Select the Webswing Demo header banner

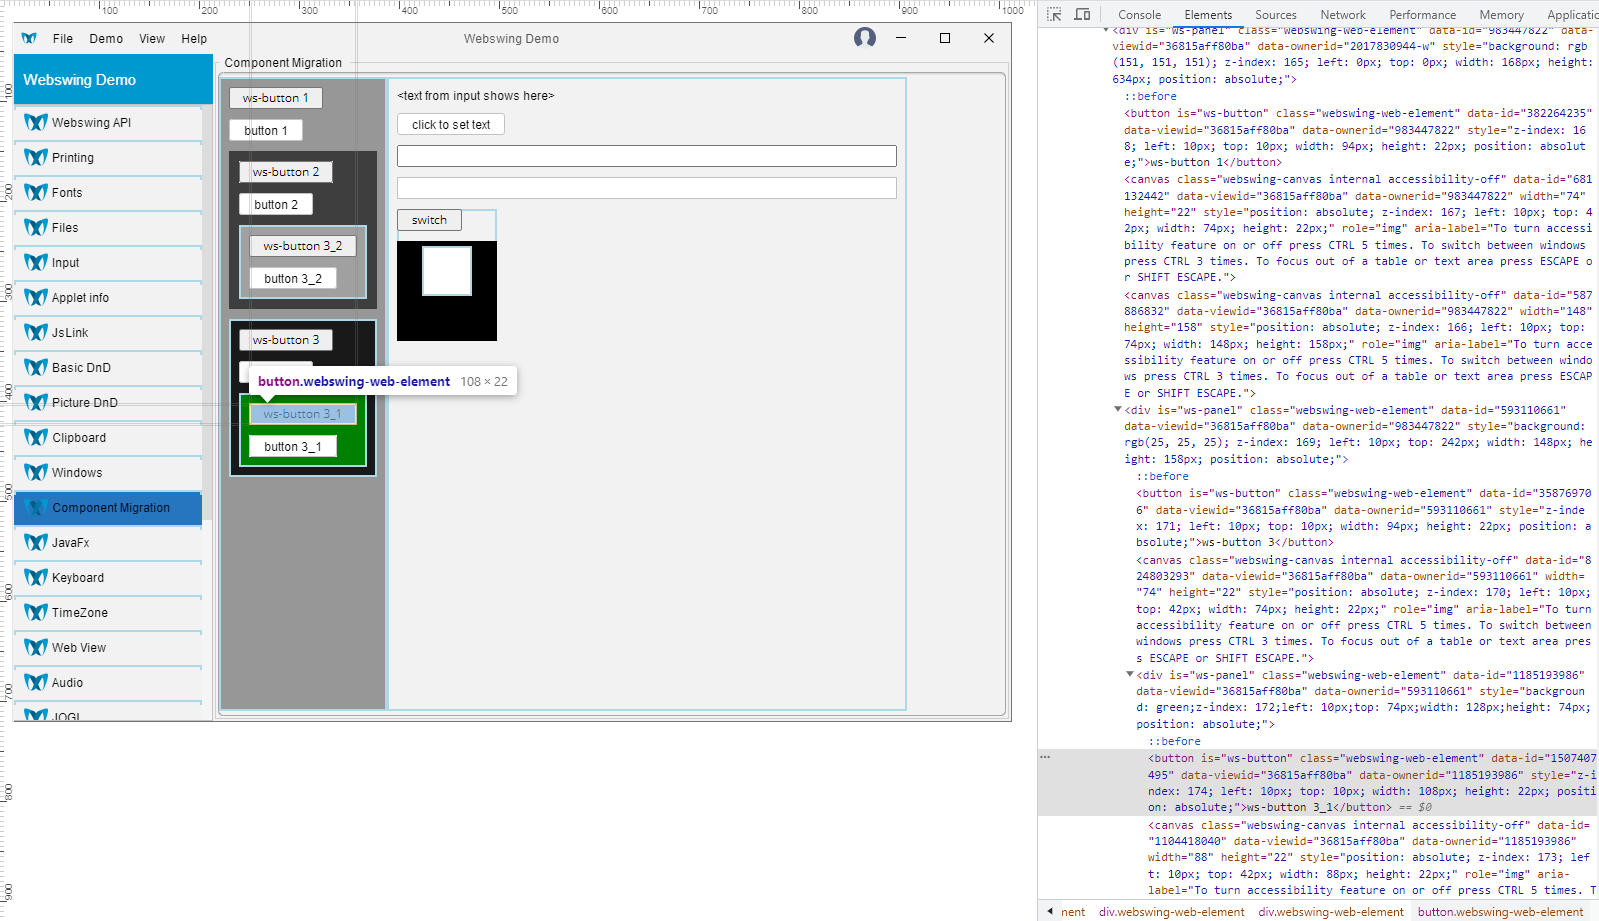tap(113, 79)
